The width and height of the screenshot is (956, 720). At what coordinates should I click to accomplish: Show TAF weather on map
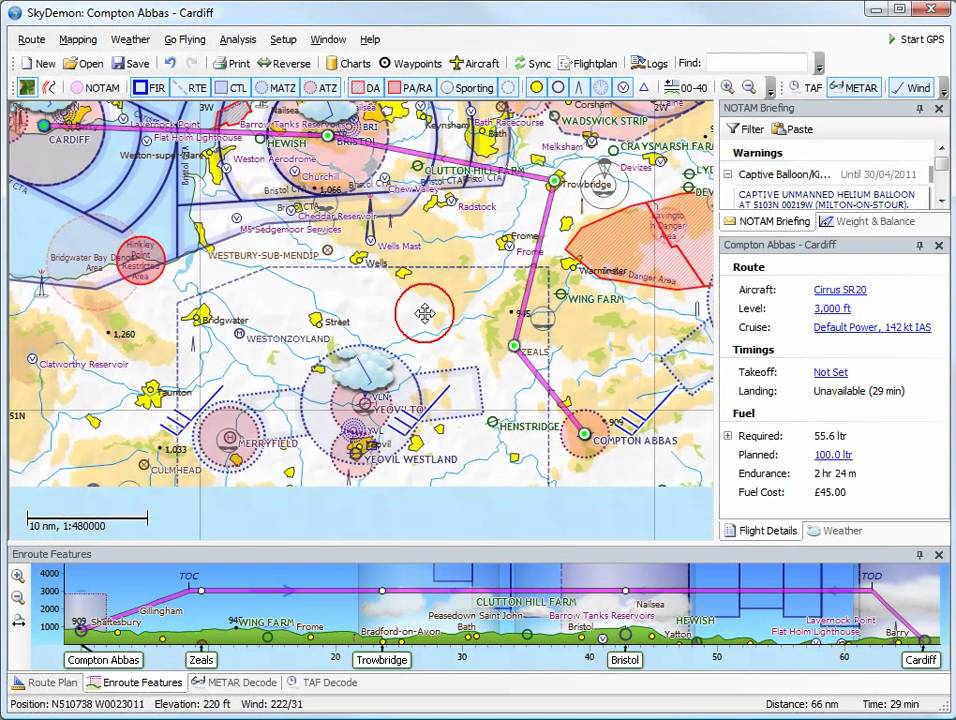tap(806, 88)
